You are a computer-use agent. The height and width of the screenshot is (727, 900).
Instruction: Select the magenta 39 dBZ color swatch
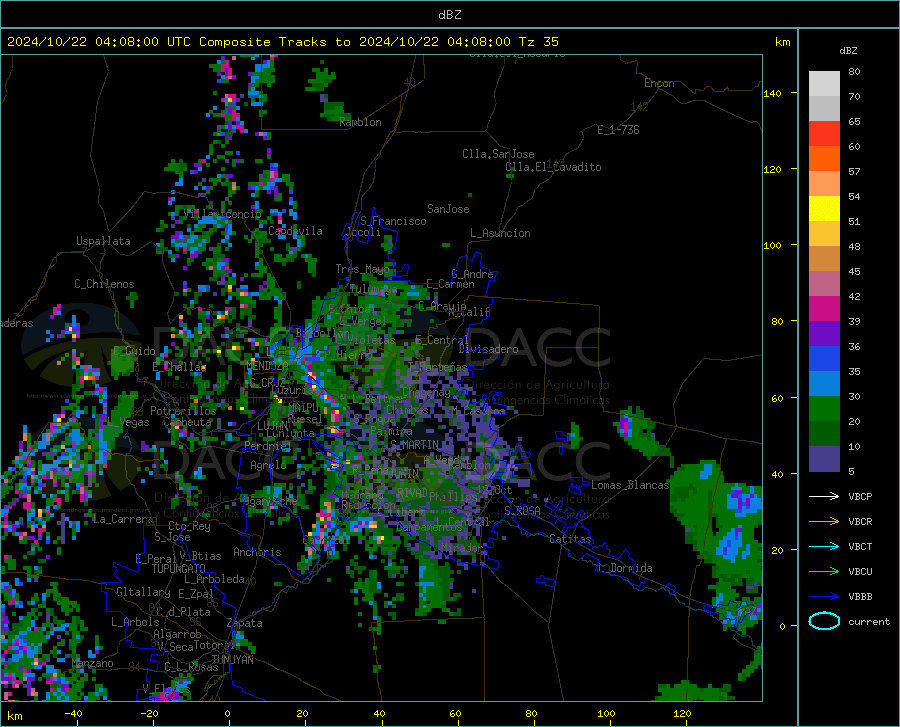824,309
